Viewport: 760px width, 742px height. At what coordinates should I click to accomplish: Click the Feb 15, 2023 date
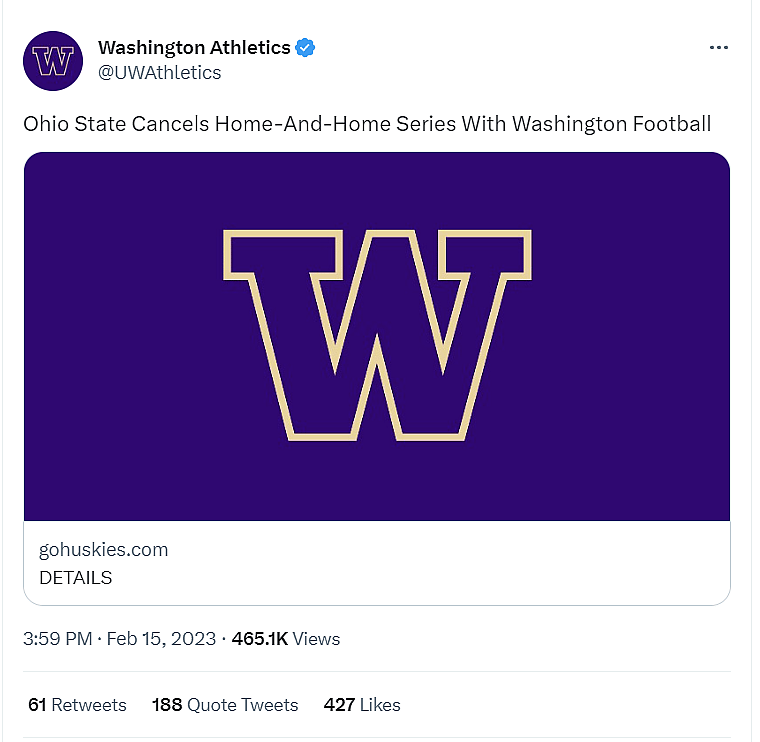[x=163, y=638]
